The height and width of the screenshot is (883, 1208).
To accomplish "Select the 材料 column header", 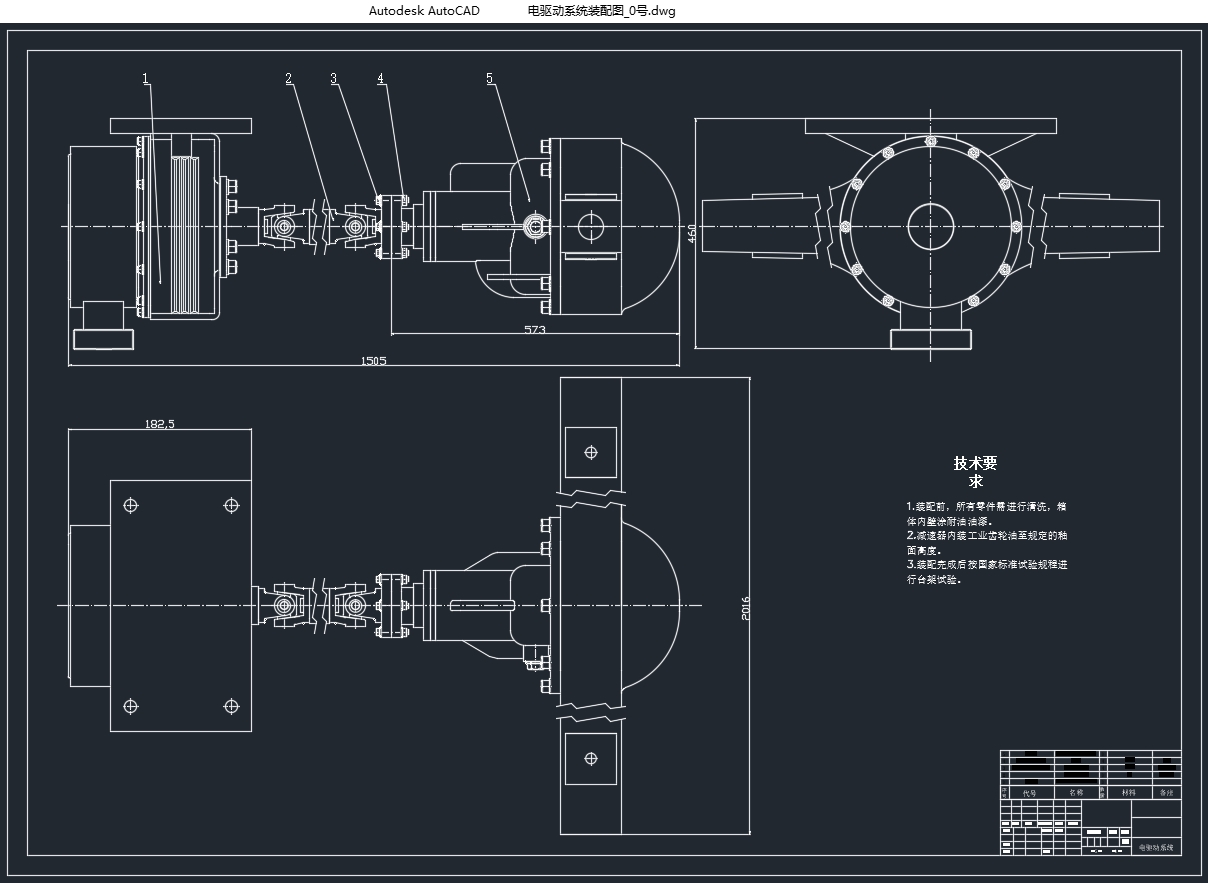I will pos(1129,792).
